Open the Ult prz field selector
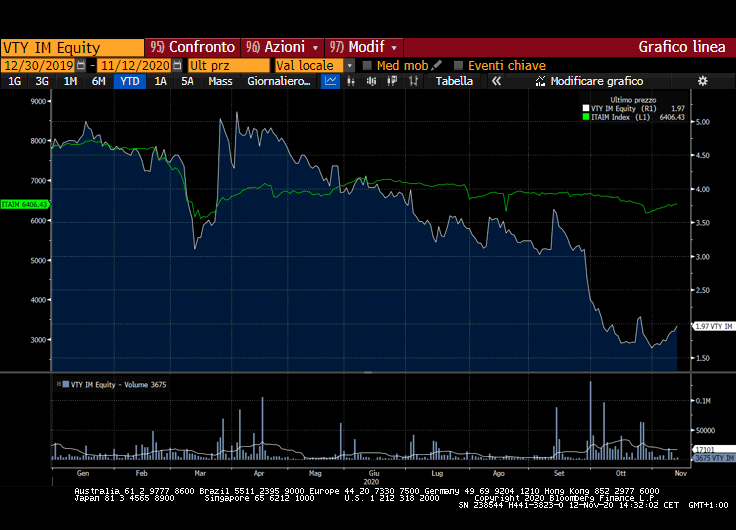 coord(229,65)
